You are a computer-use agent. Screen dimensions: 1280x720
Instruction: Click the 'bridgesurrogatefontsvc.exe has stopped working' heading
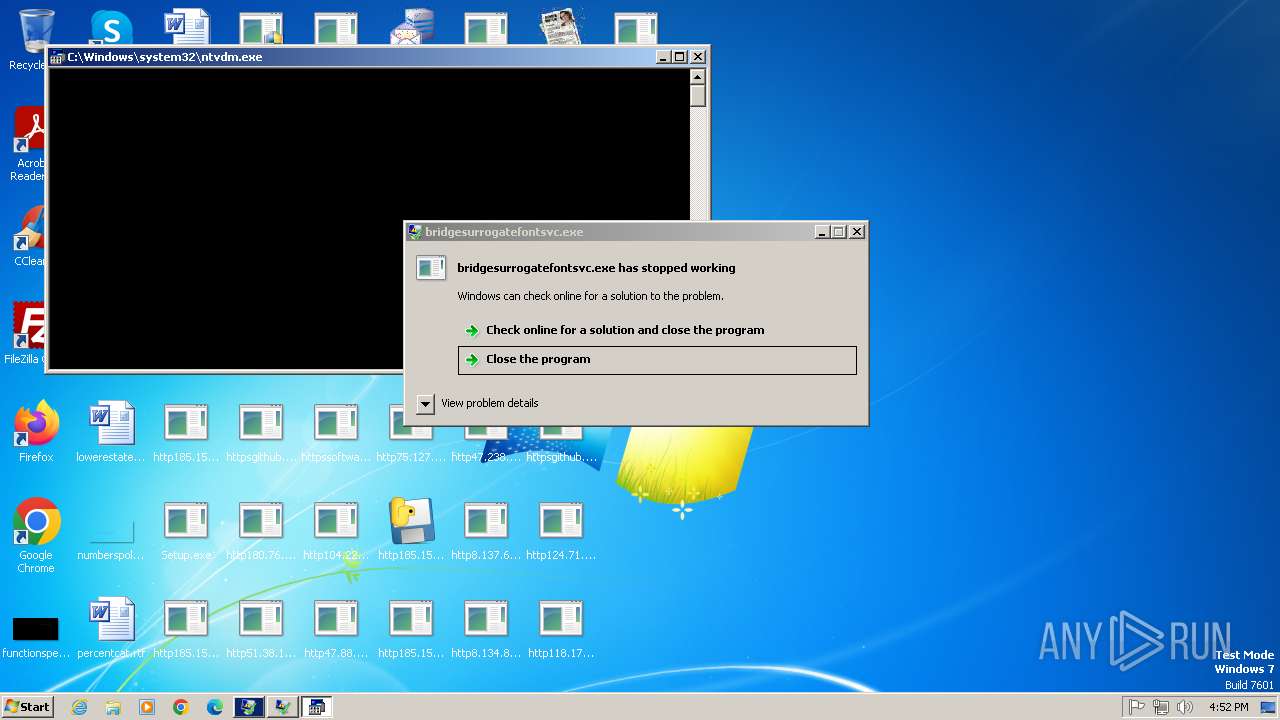(596, 268)
